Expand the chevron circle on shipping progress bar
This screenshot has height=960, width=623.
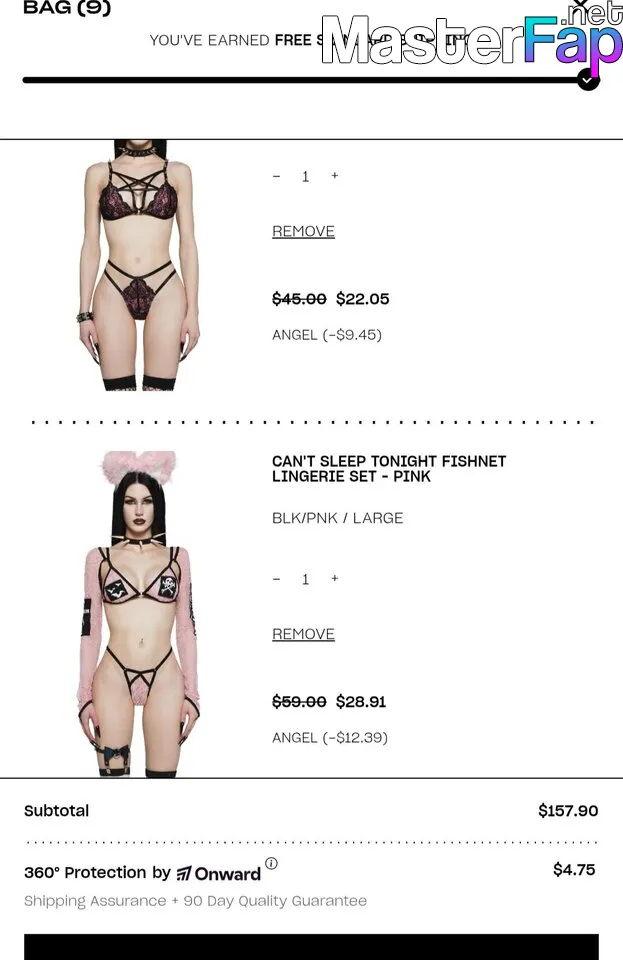[x=588, y=80]
